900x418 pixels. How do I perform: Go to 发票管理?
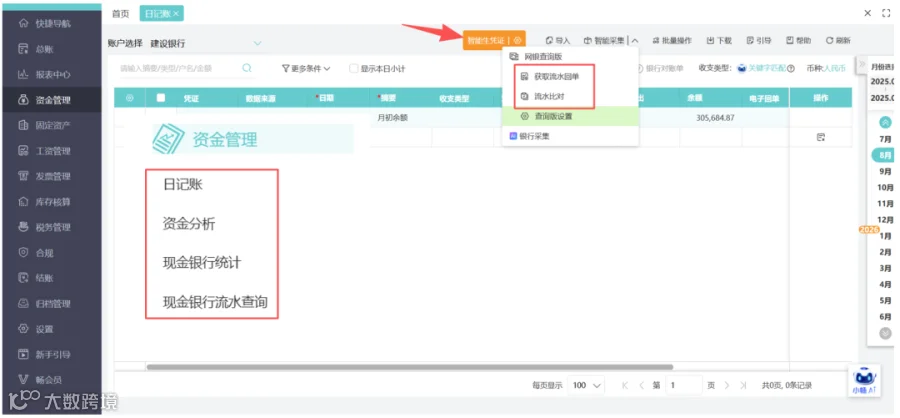(x=44, y=176)
